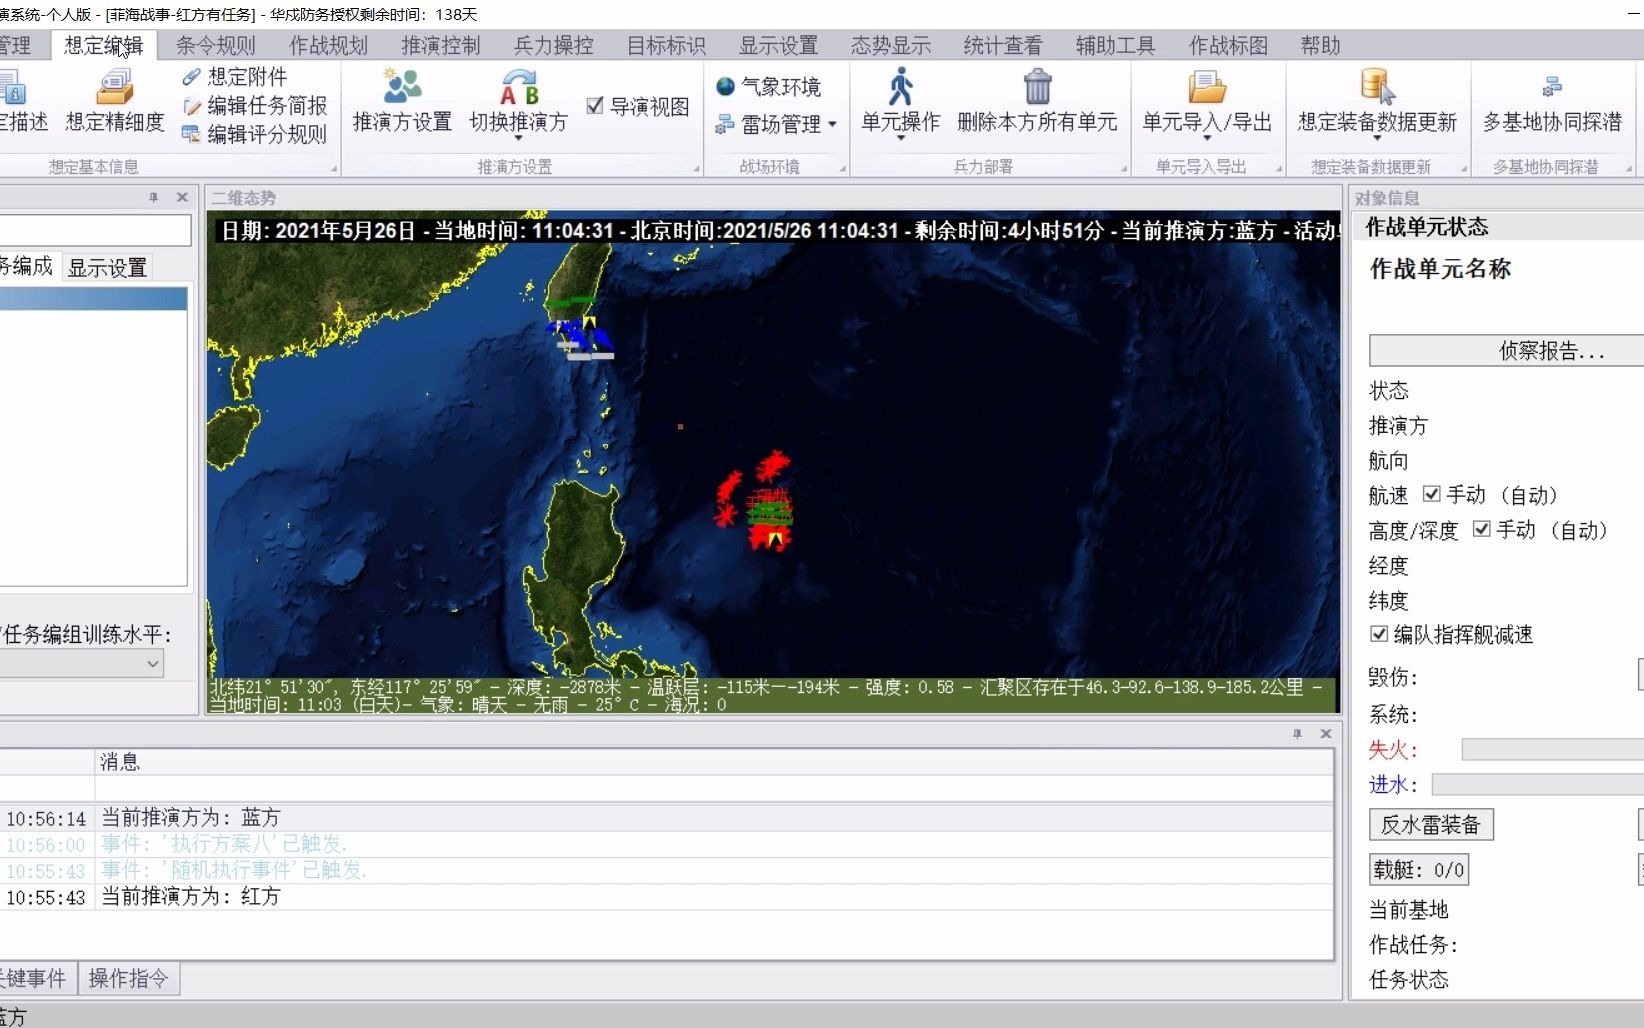Toggle 导演视图 director view checkbox

(595, 106)
